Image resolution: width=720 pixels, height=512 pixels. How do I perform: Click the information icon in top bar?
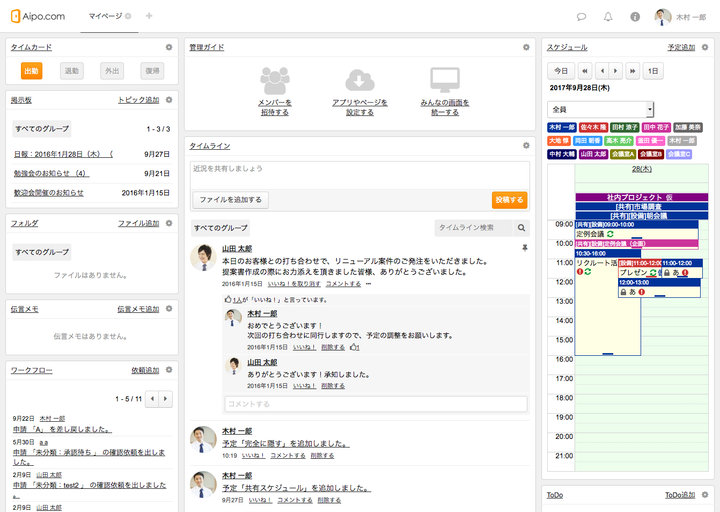[635, 17]
